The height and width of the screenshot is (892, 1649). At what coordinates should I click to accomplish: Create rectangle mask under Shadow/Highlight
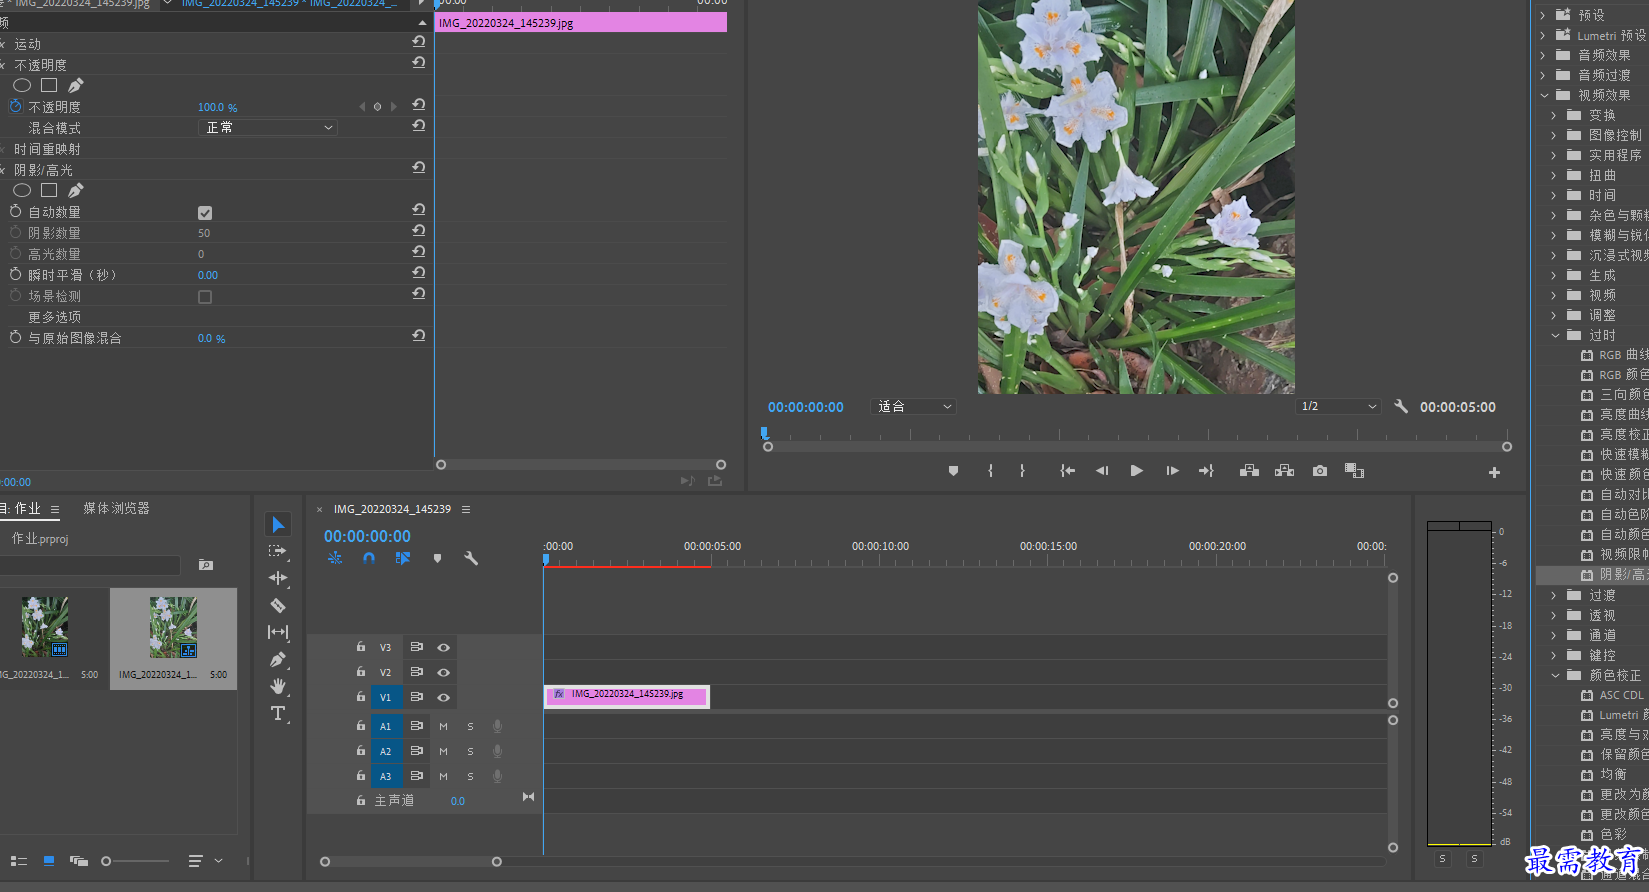pos(49,190)
